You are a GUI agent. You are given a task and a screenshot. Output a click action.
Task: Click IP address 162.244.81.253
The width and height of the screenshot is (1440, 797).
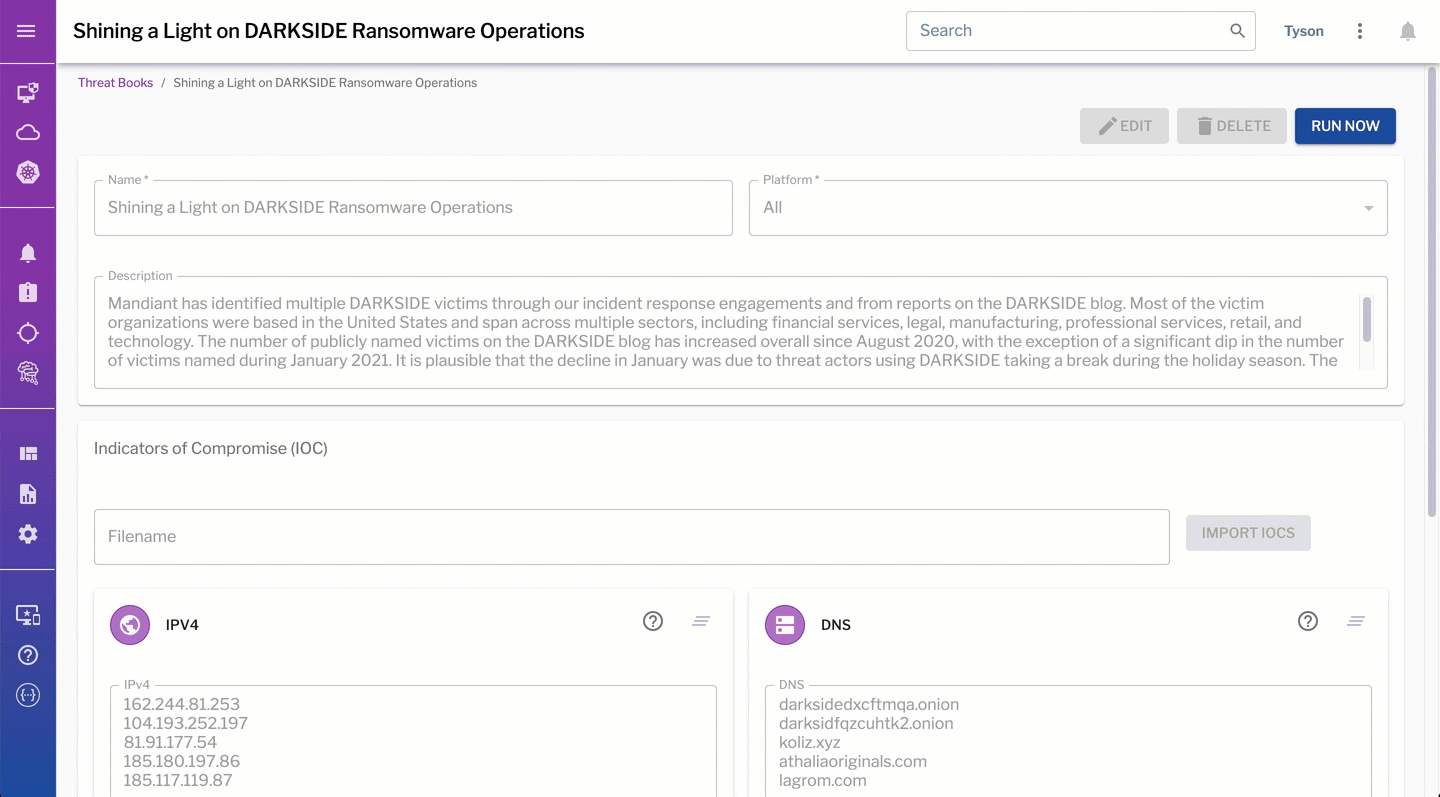coord(182,704)
